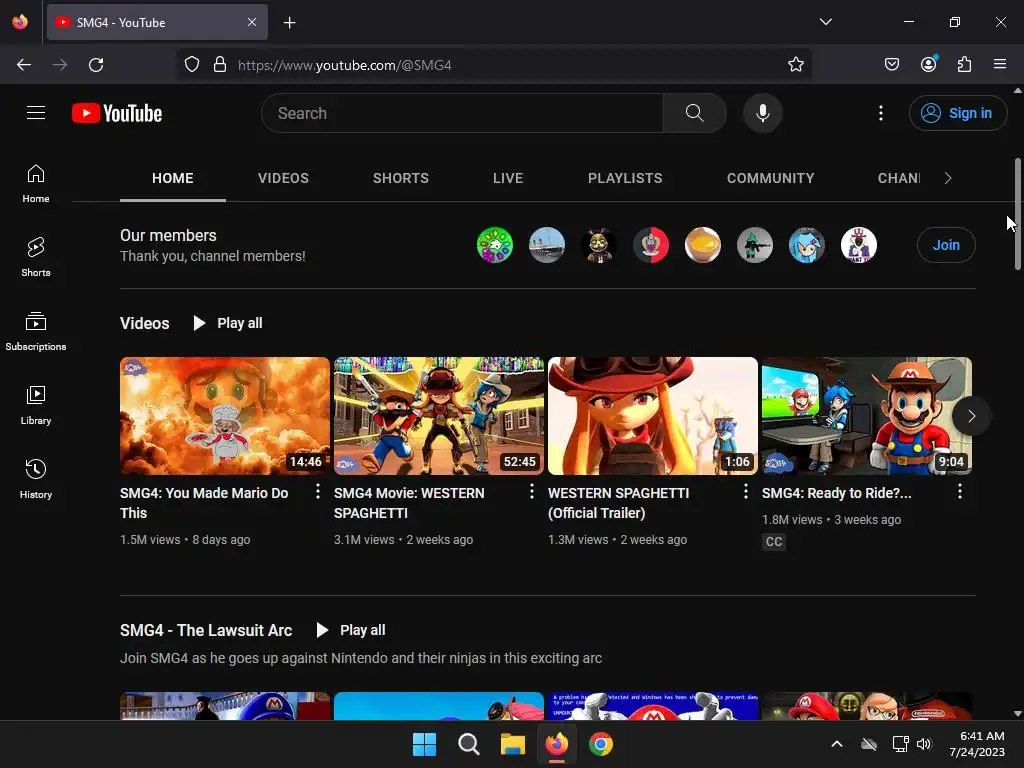The width and height of the screenshot is (1024, 768).
Task: Switch to the PLAYLISTS tab
Action: click(625, 178)
